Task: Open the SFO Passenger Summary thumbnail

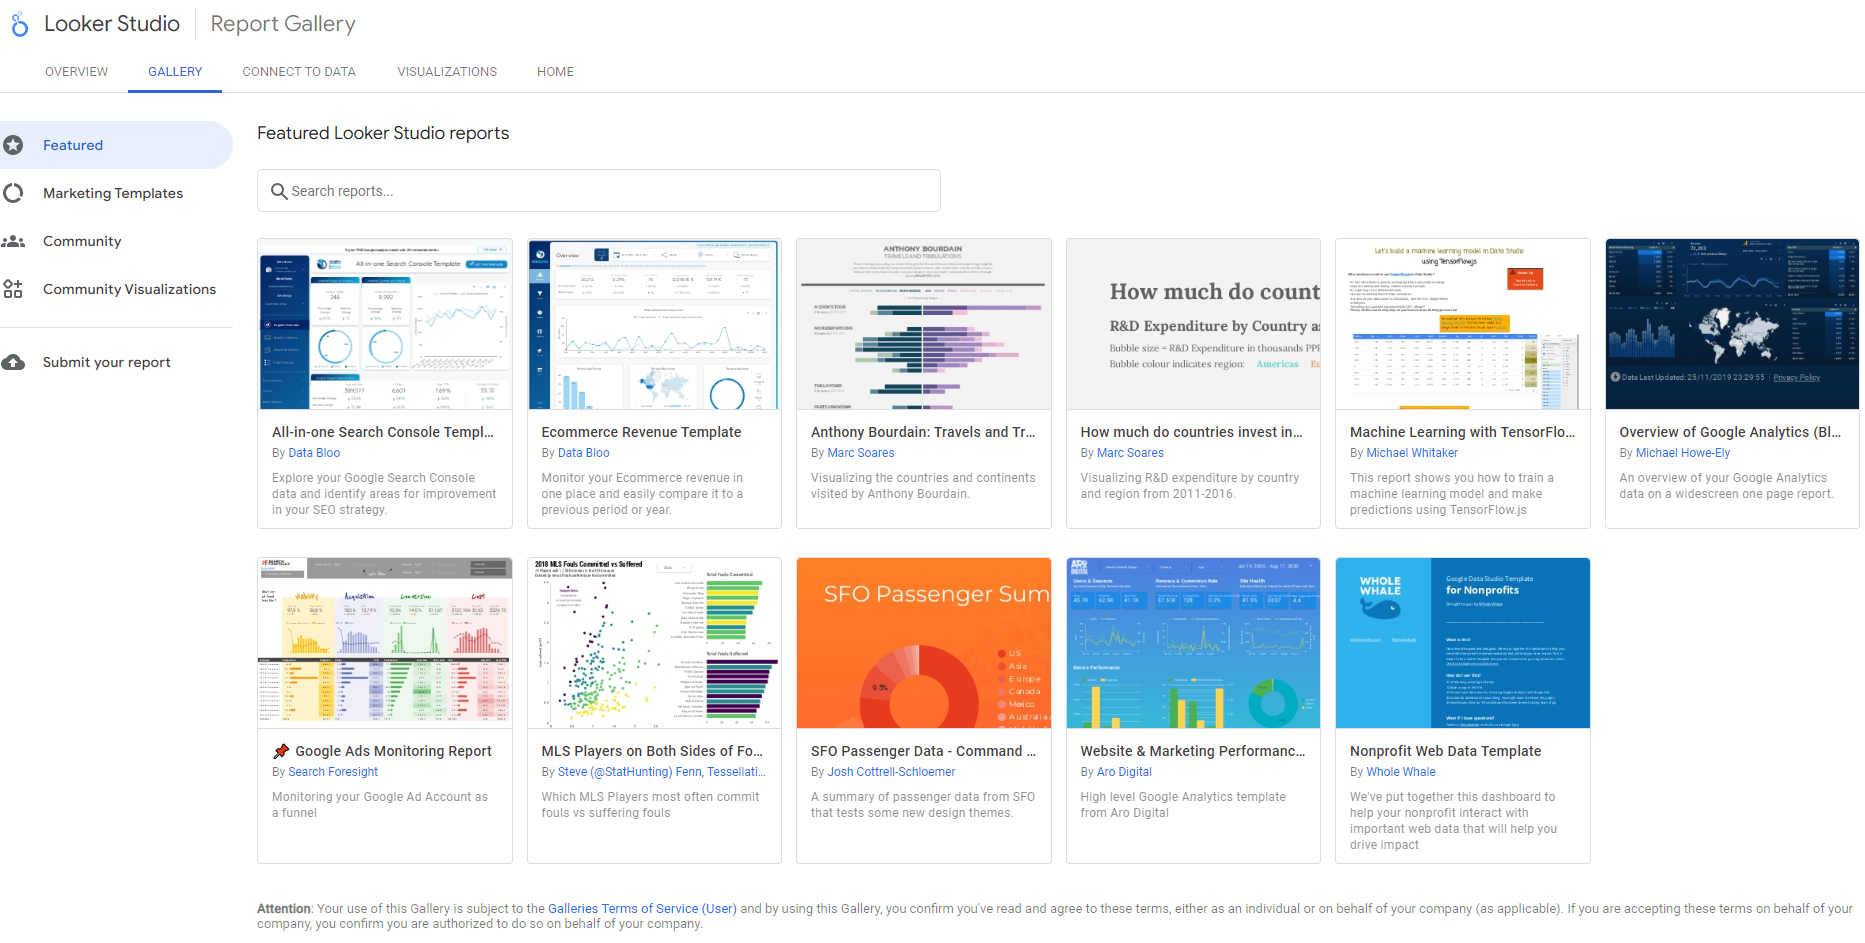Action: coord(923,643)
